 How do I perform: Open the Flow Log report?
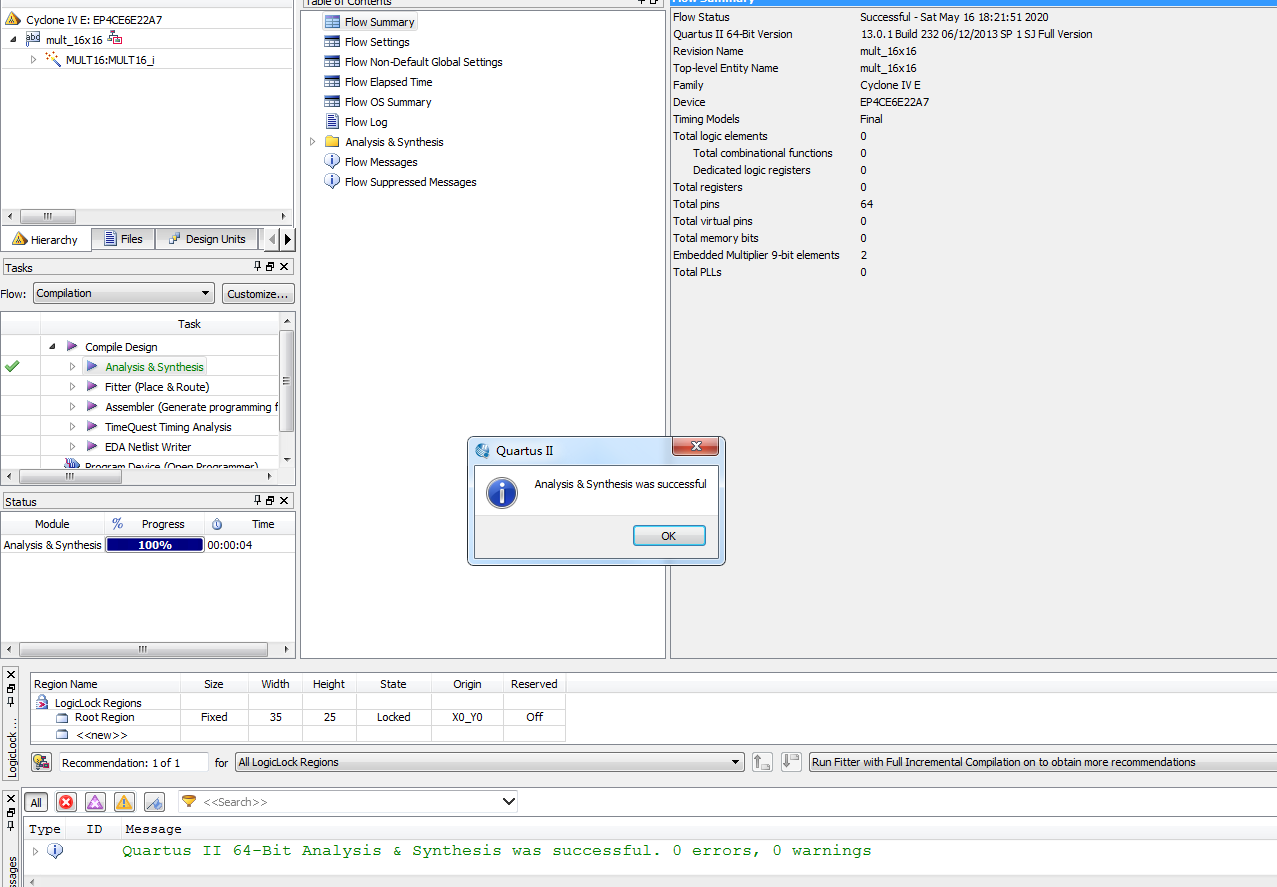pyautogui.click(x=366, y=122)
